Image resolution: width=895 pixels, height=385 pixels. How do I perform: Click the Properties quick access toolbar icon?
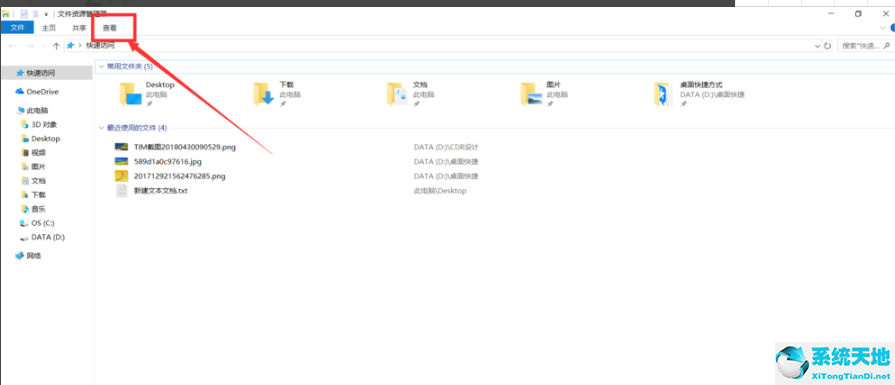tap(24, 14)
